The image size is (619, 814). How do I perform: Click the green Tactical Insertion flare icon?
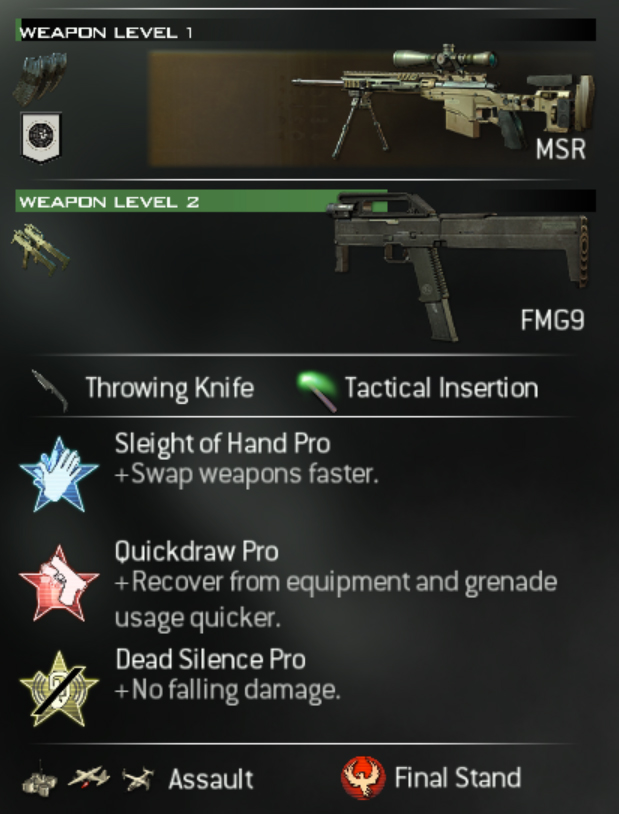(317, 390)
